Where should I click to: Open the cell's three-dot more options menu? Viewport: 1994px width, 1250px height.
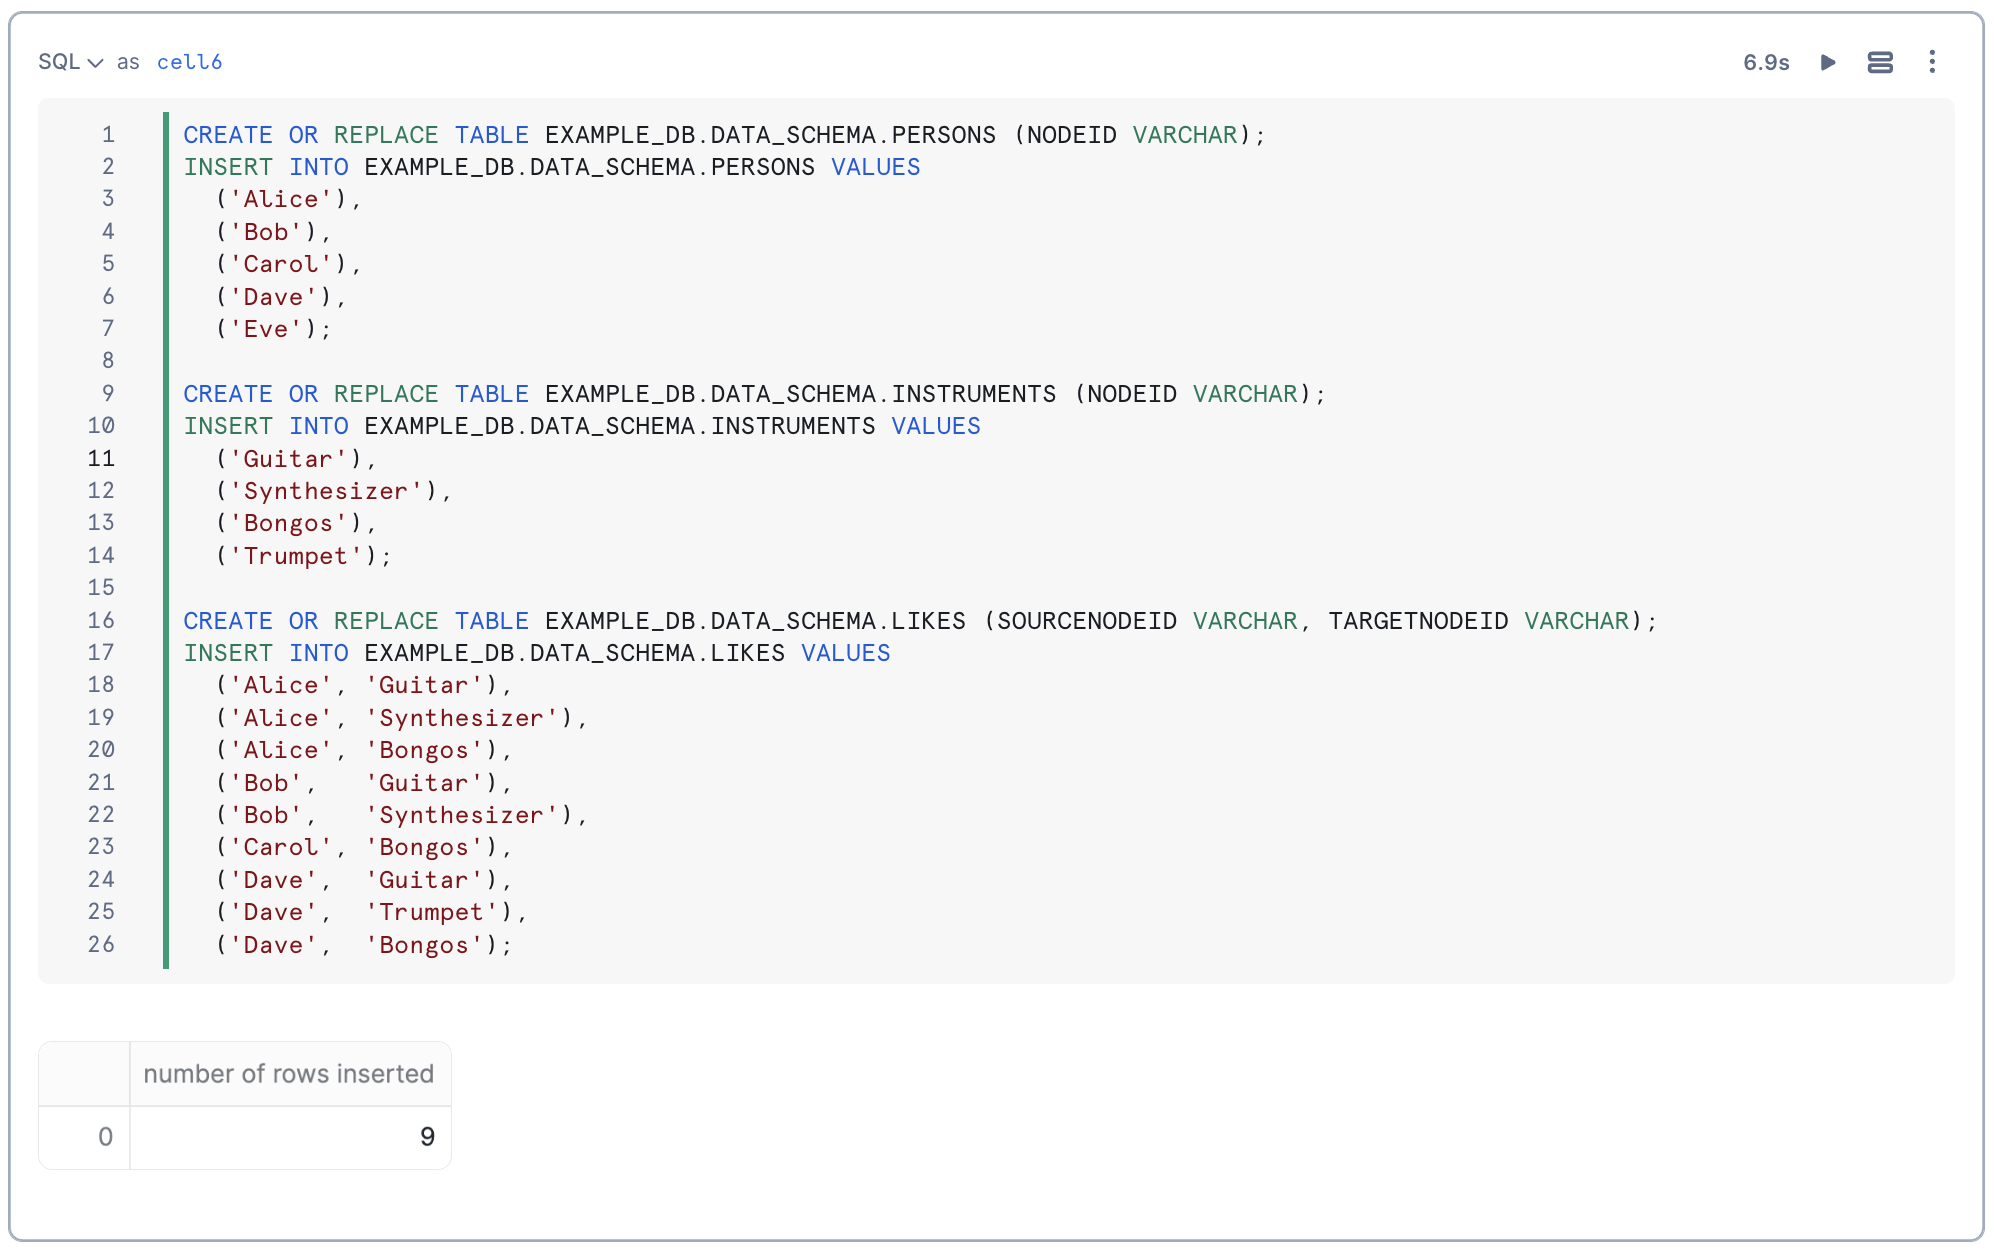(x=1932, y=62)
